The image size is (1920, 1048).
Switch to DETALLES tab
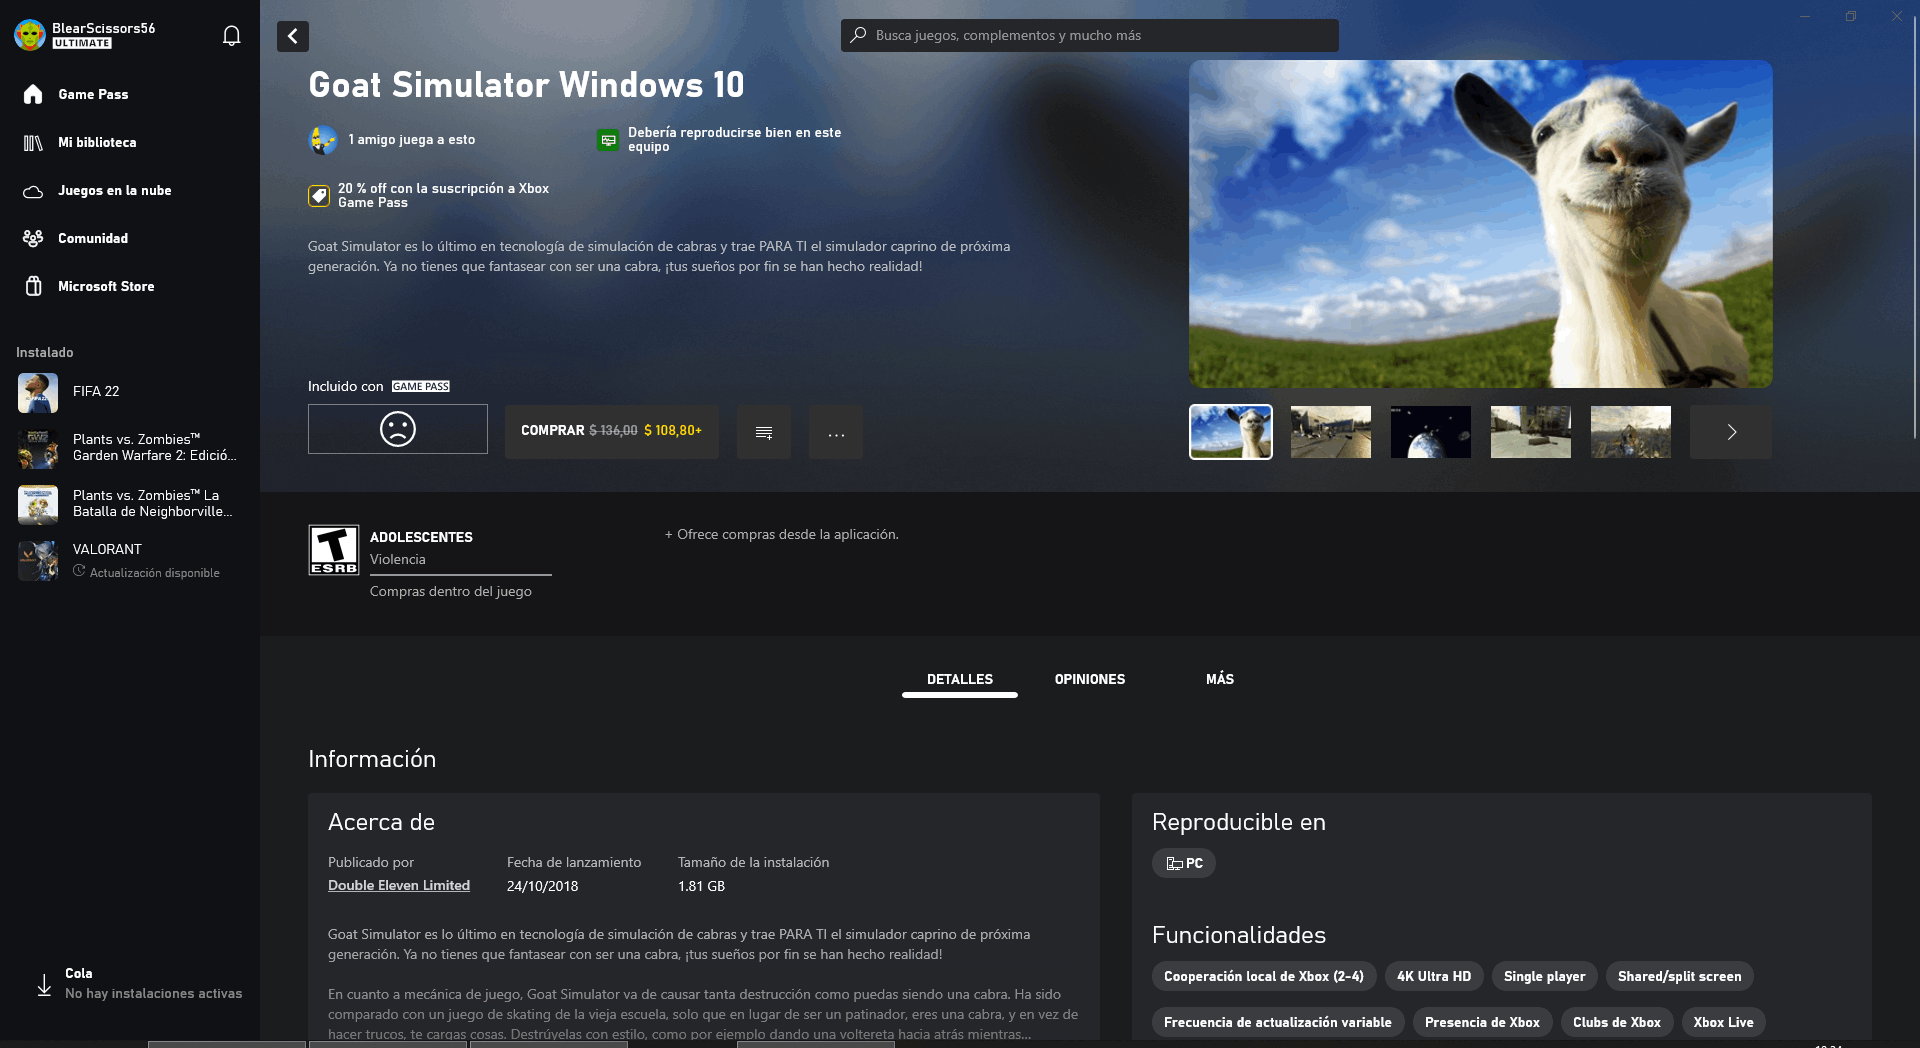click(x=960, y=679)
